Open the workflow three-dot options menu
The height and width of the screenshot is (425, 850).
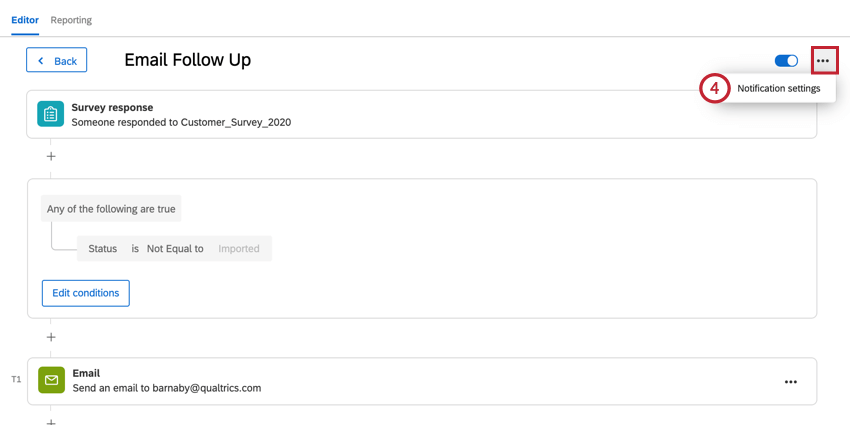823,61
